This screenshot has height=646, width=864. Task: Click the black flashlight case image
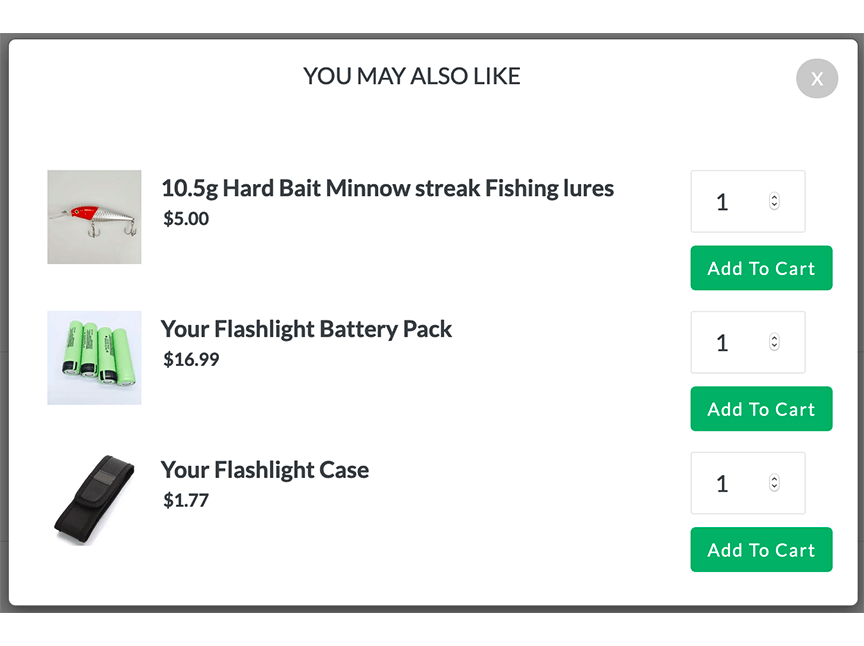pyautogui.click(x=94, y=499)
